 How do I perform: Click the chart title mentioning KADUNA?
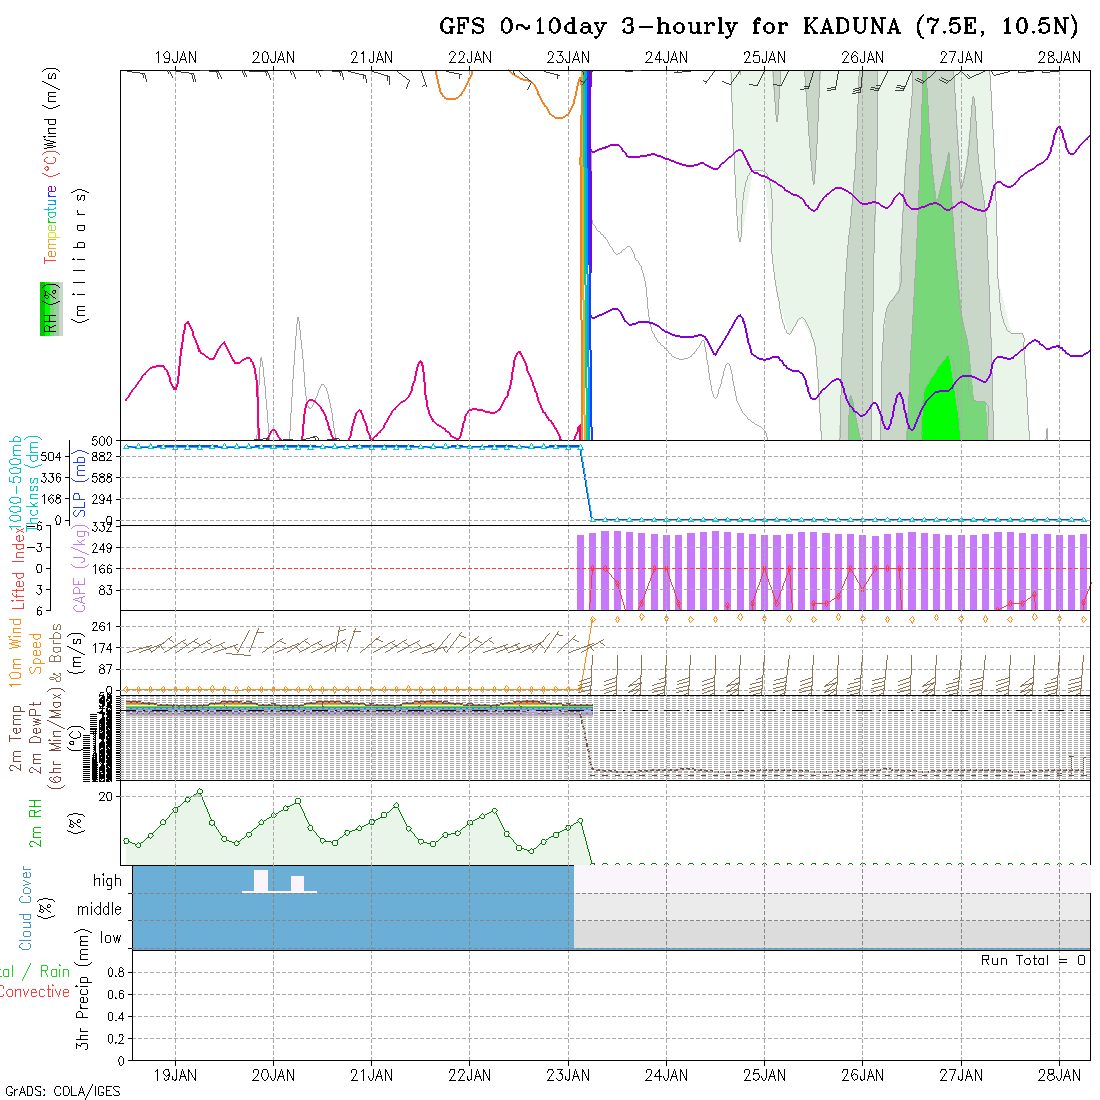[x=760, y=27]
